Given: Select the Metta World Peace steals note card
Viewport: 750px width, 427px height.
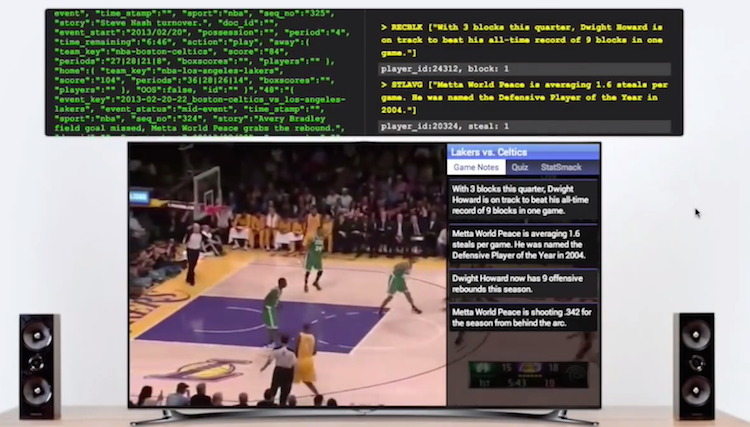Looking at the screenshot, I should coord(523,245).
